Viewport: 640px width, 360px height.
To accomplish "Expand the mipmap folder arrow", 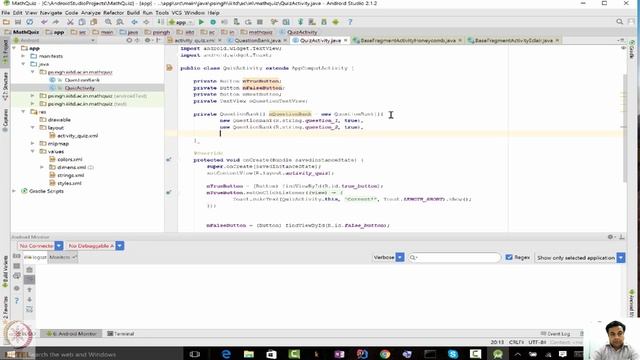I will click(33, 143).
